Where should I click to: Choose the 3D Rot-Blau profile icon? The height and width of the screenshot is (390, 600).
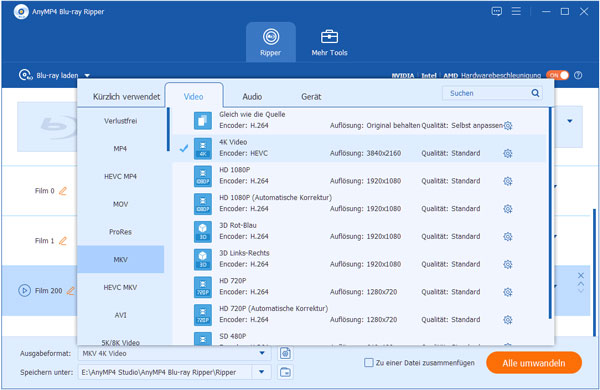[202, 232]
